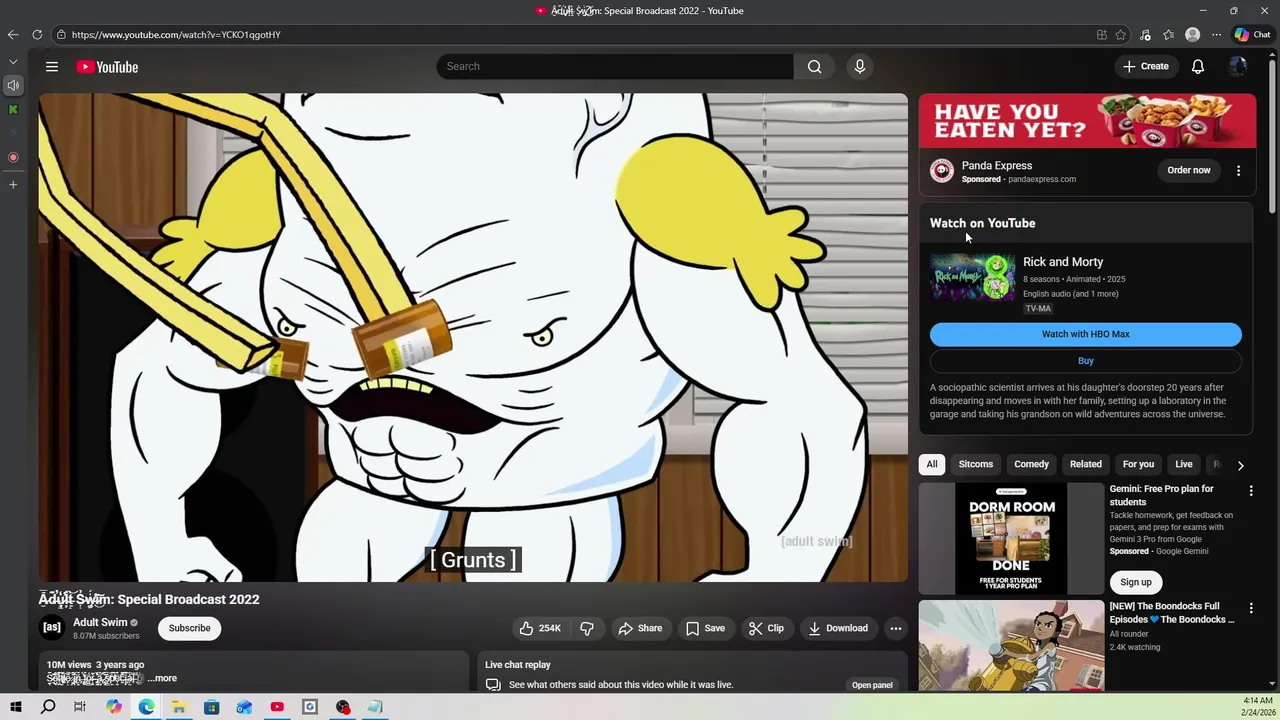
Task: Open the Dorm Room Done Gemini ad thumbnail
Action: coord(1012,539)
